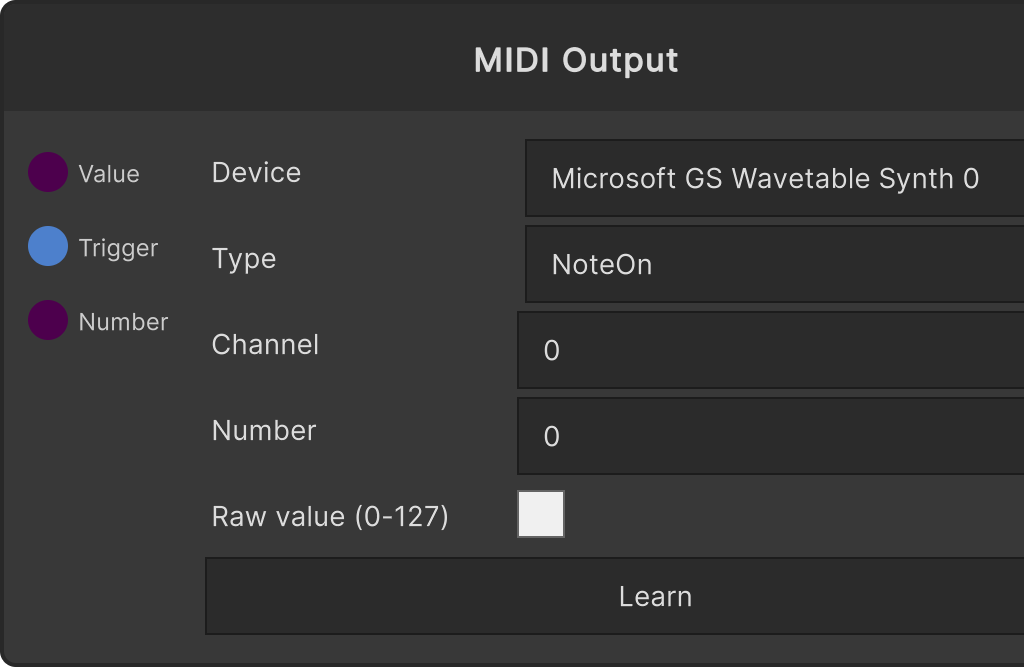Click the blue Trigger input port
The height and width of the screenshot is (667, 1024).
48,246
